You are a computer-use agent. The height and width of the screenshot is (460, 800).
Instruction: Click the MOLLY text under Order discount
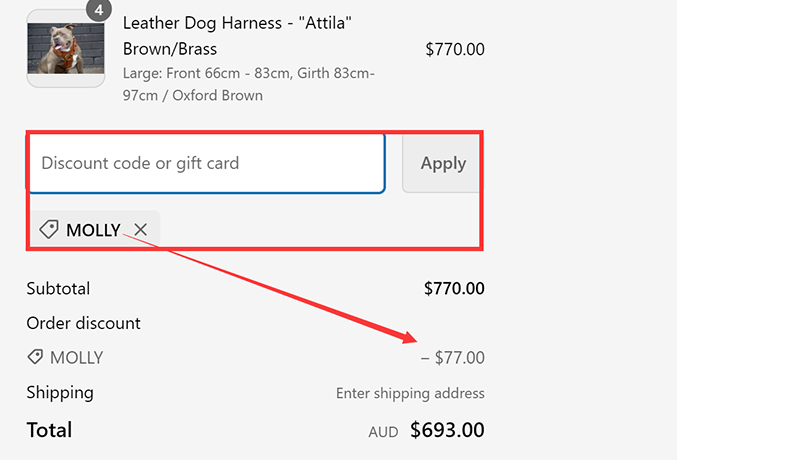pos(76,358)
